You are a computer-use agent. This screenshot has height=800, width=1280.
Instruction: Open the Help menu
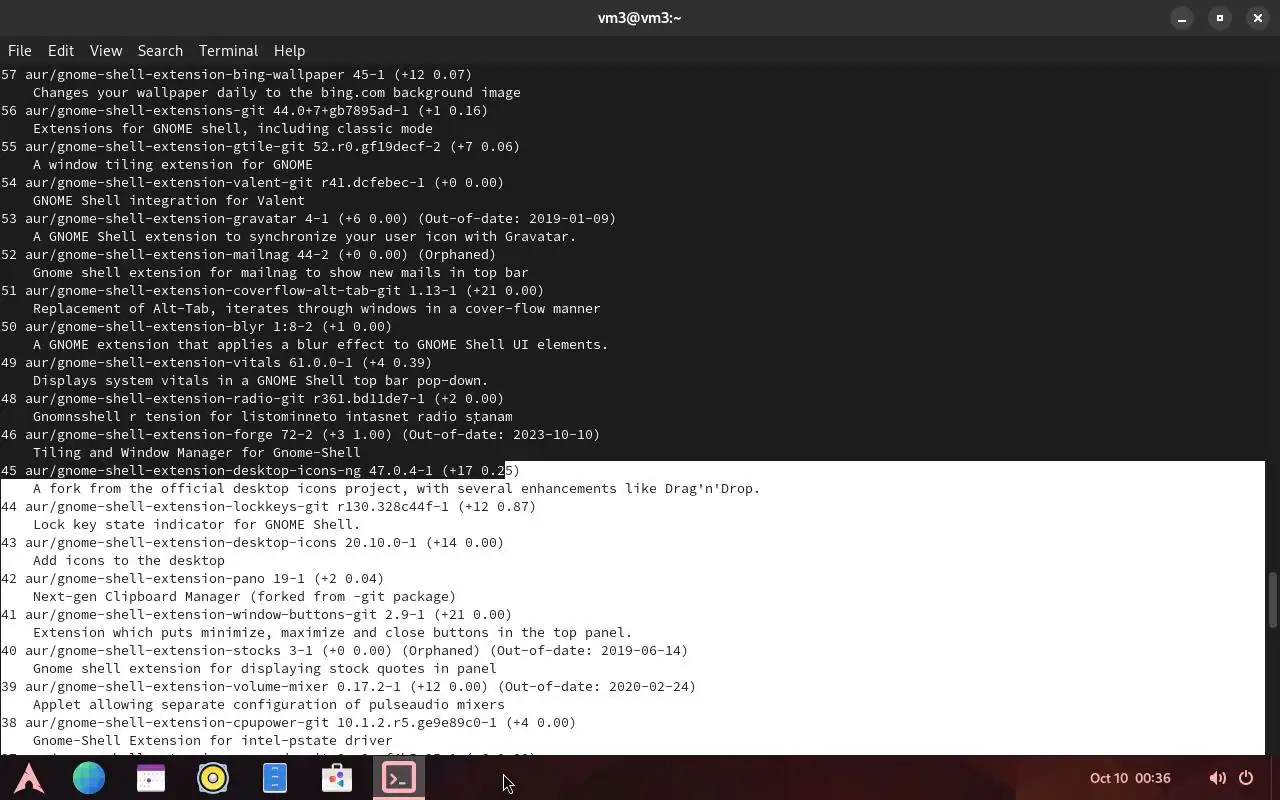(x=289, y=51)
